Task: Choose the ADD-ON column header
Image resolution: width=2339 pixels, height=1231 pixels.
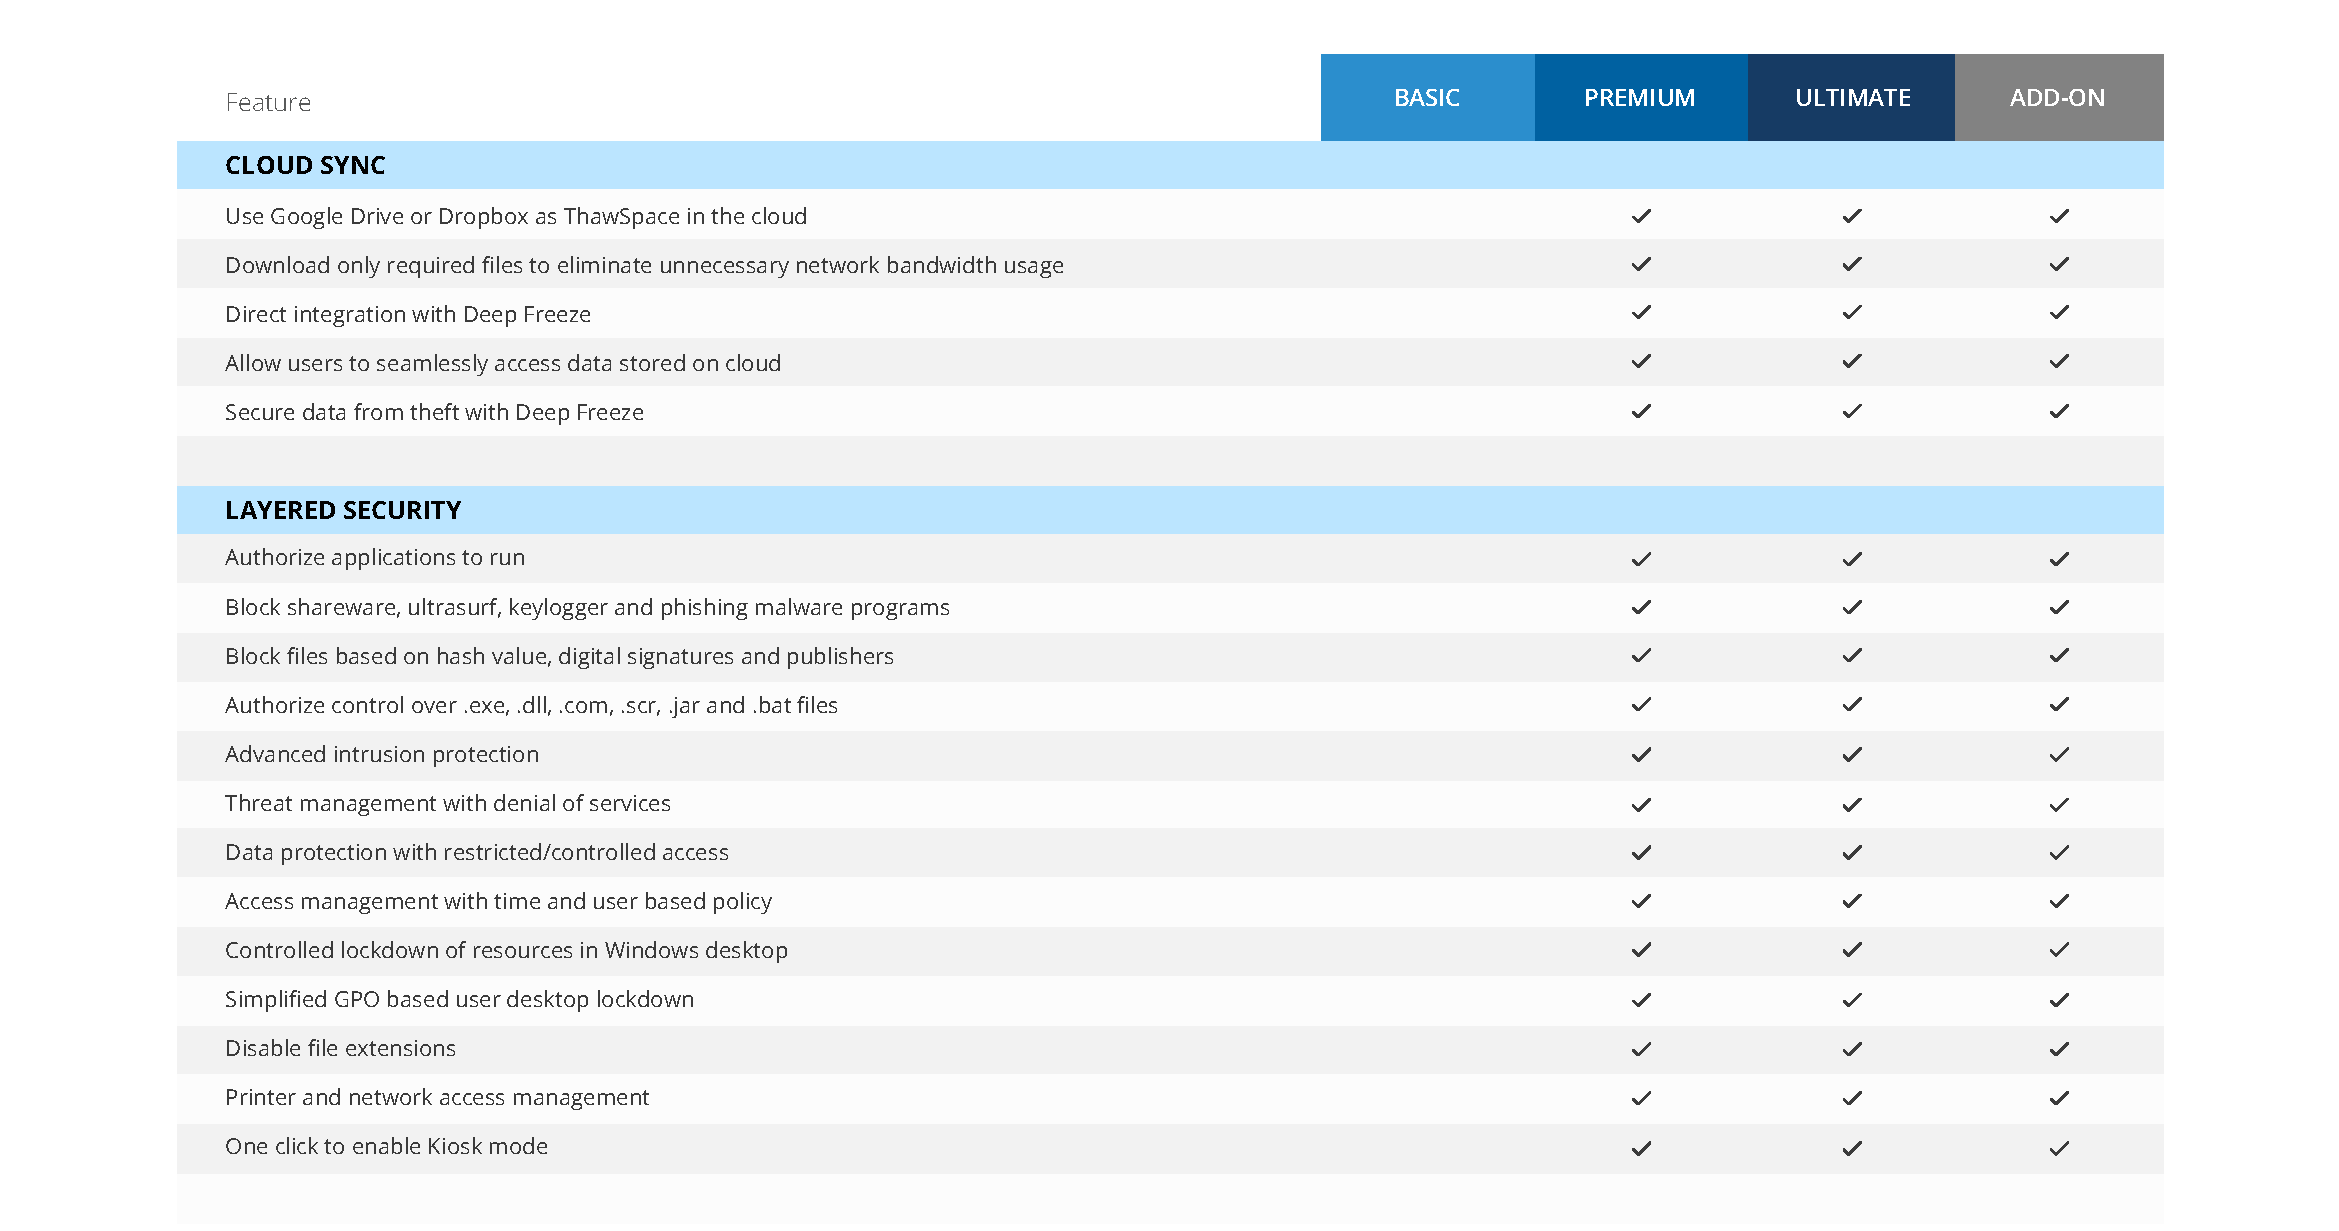Action: coord(2058,98)
